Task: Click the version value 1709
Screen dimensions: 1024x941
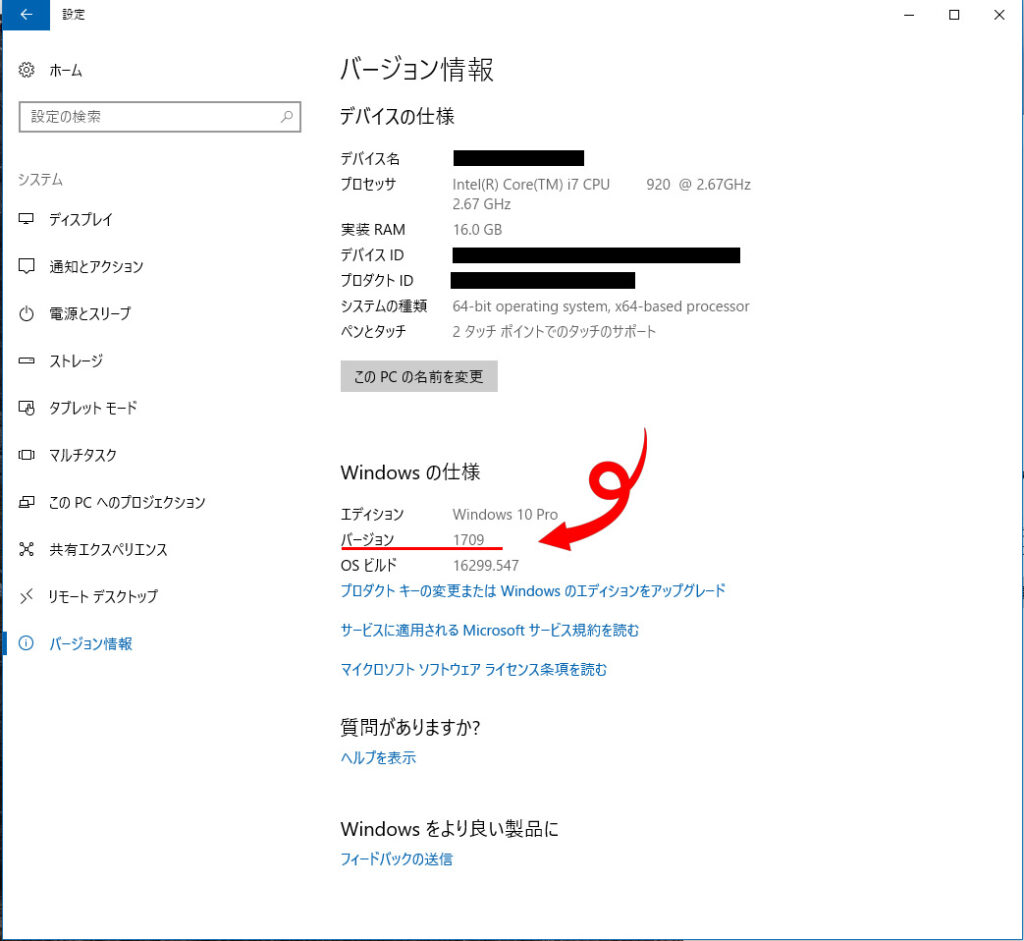Action: [x=468, y=540]
